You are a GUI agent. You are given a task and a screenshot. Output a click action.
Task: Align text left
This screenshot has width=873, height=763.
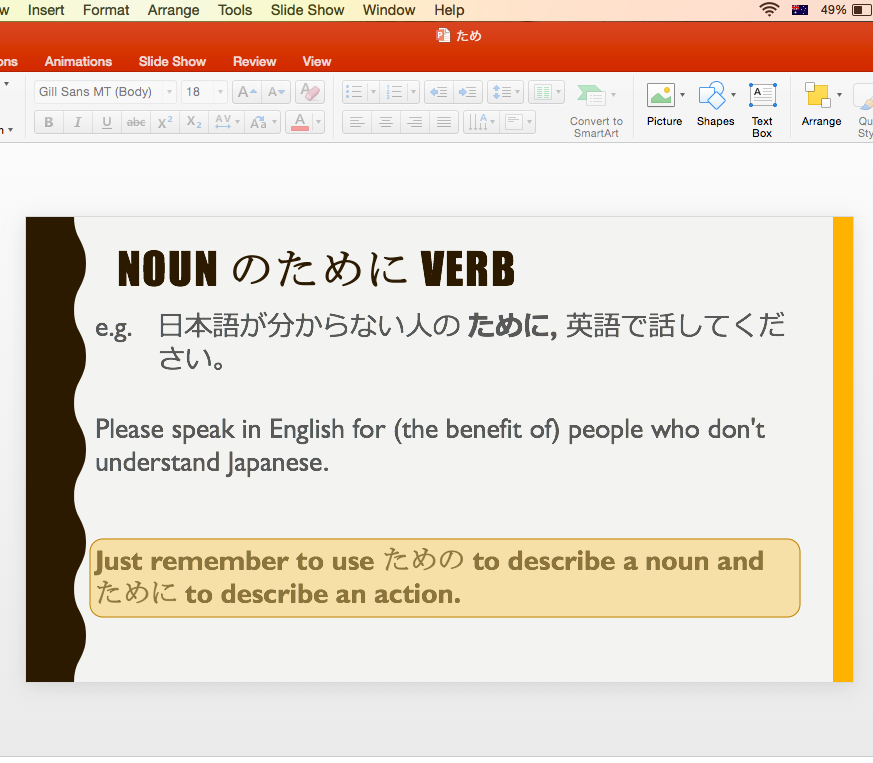(x=357, y=122)
